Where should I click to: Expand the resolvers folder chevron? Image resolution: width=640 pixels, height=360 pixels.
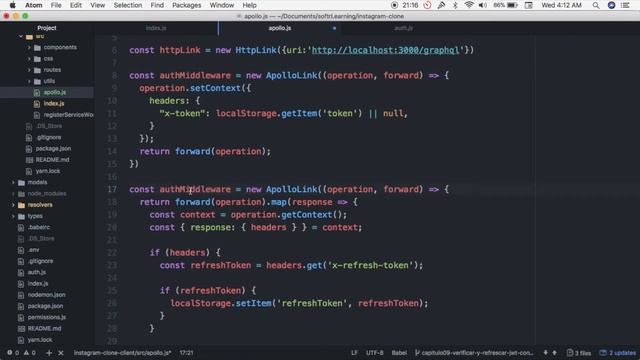tap(13, 205)
